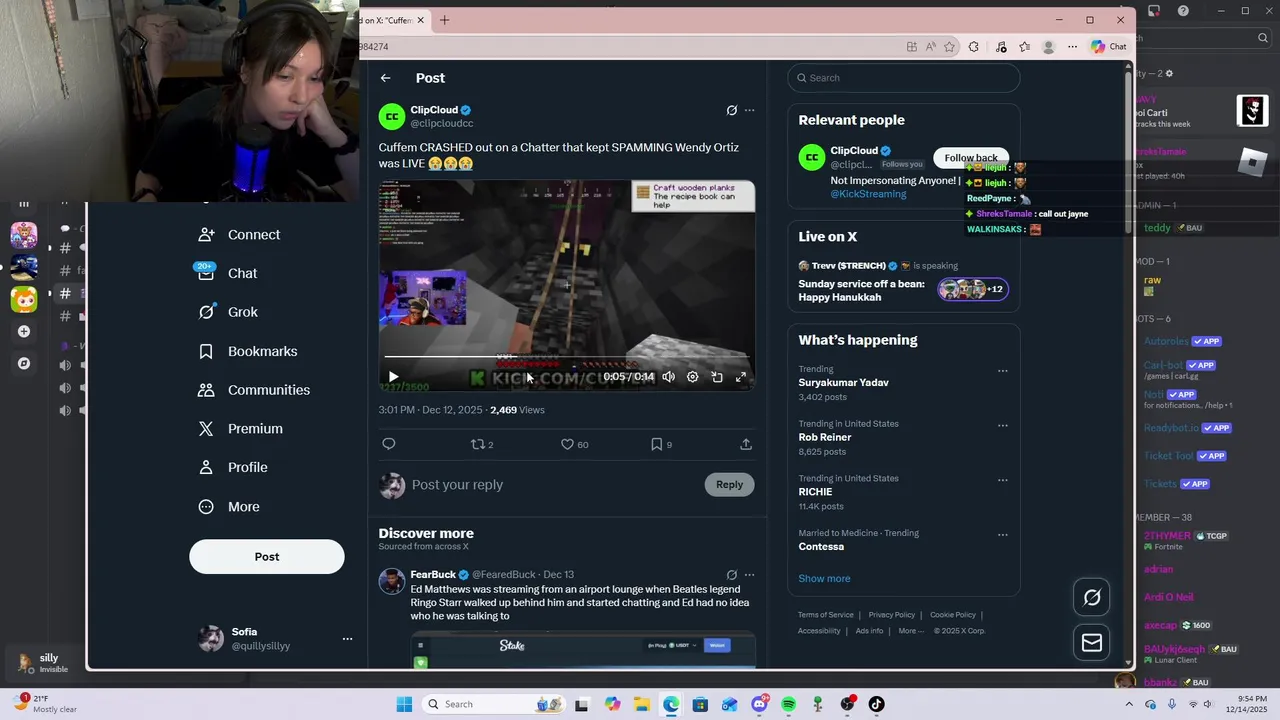Image resolution: width=1280 pixels, height=720 pixels.
Task: Close the X browser tab
Action: click(421, 20)
